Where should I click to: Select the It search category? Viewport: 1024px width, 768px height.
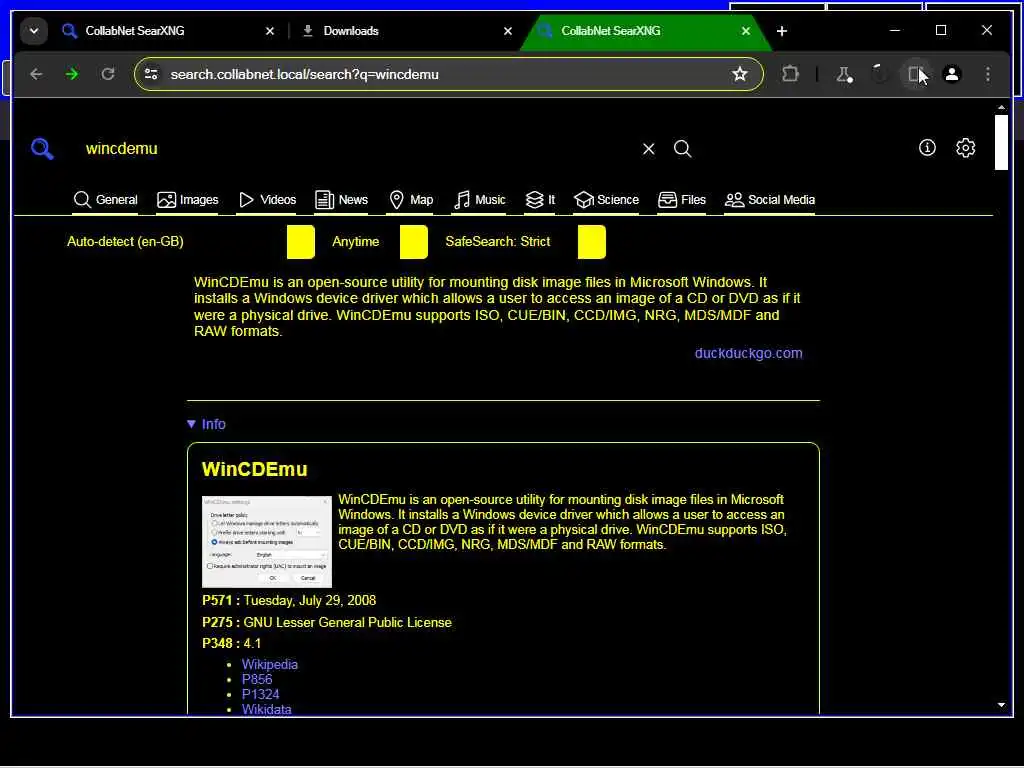coord(540,200)
